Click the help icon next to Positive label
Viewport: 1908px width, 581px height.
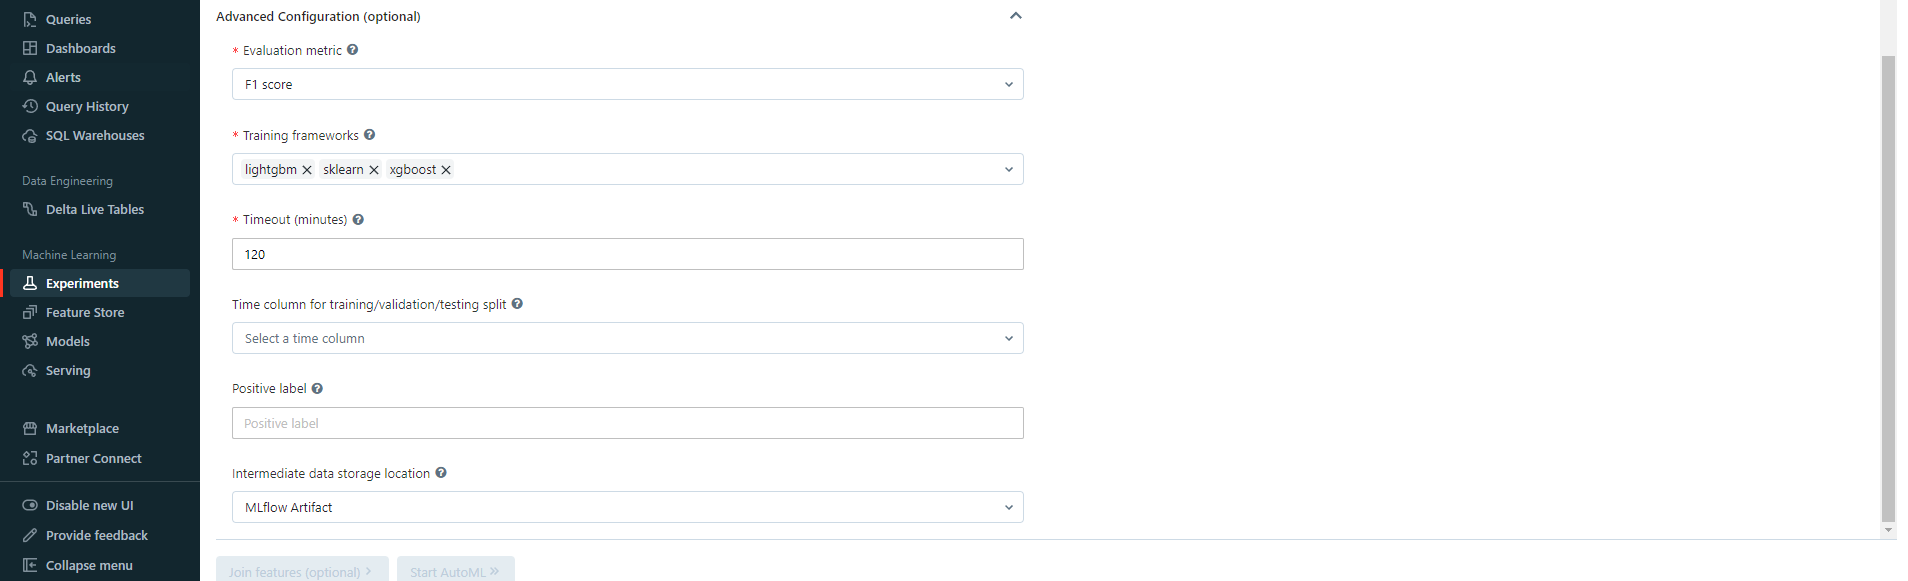[317, 389]
